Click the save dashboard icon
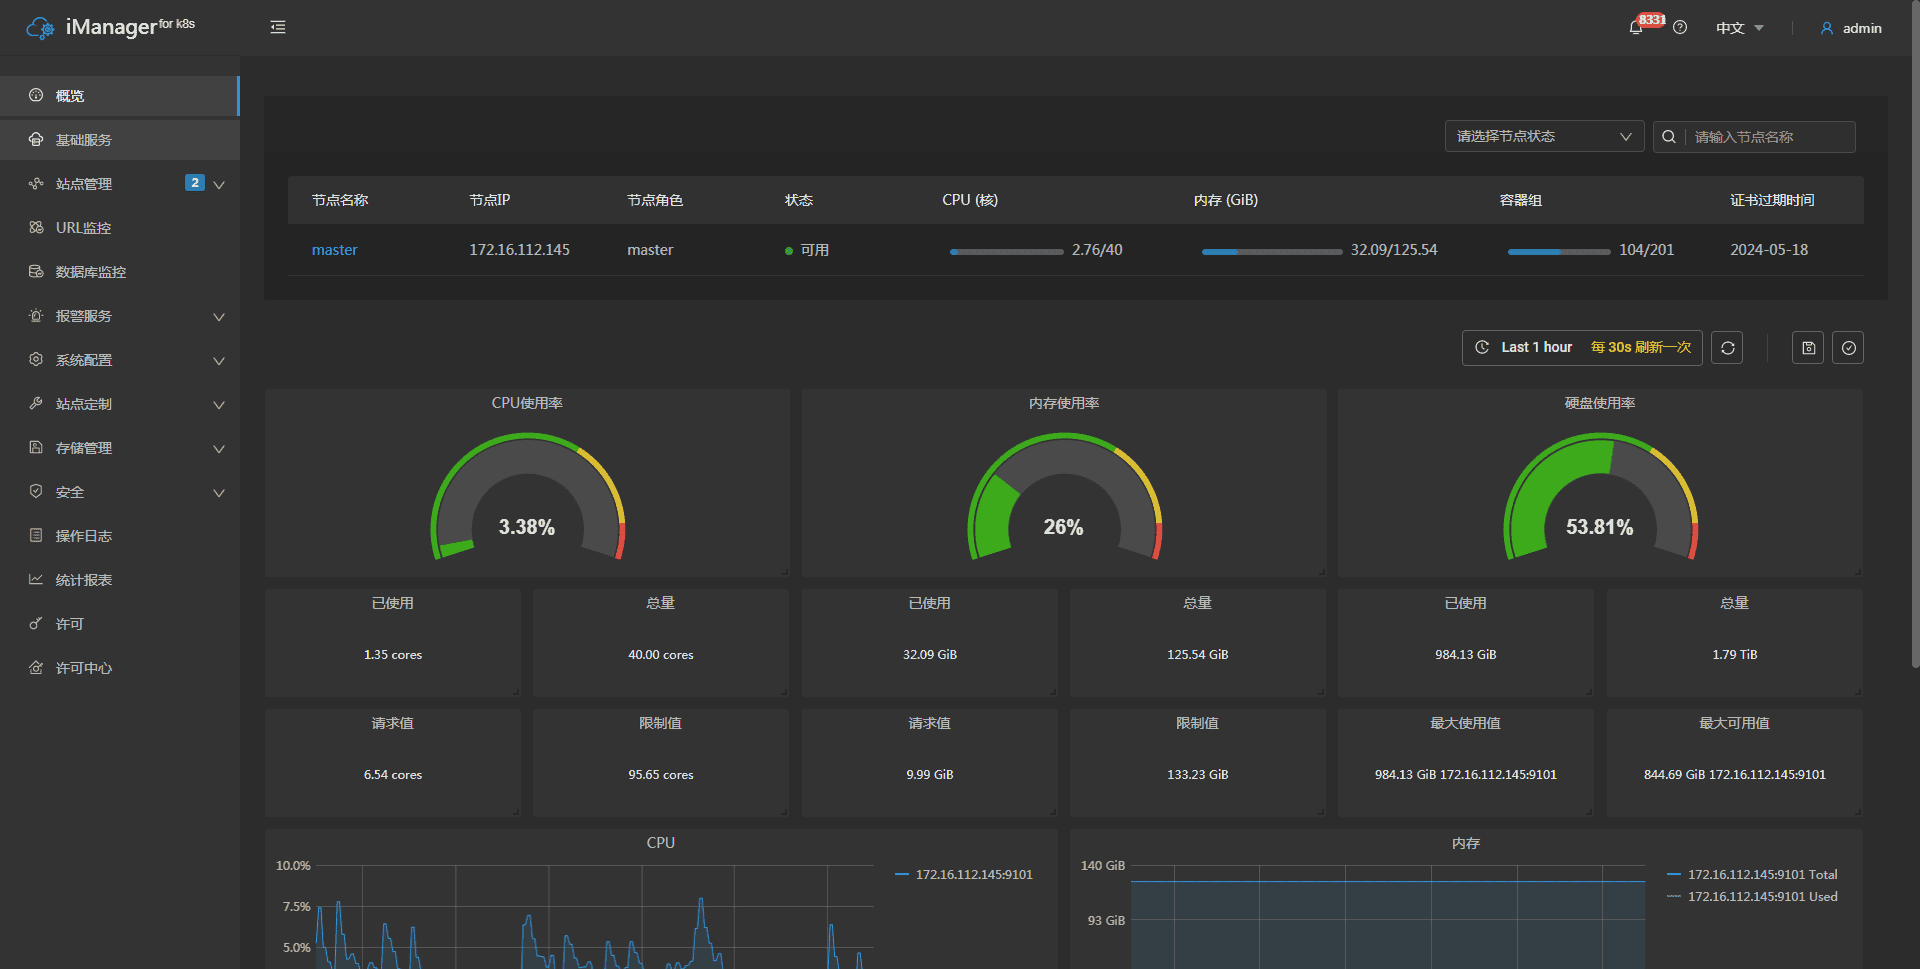Viewport: 1920px width, 969px height. [1808, 348]
